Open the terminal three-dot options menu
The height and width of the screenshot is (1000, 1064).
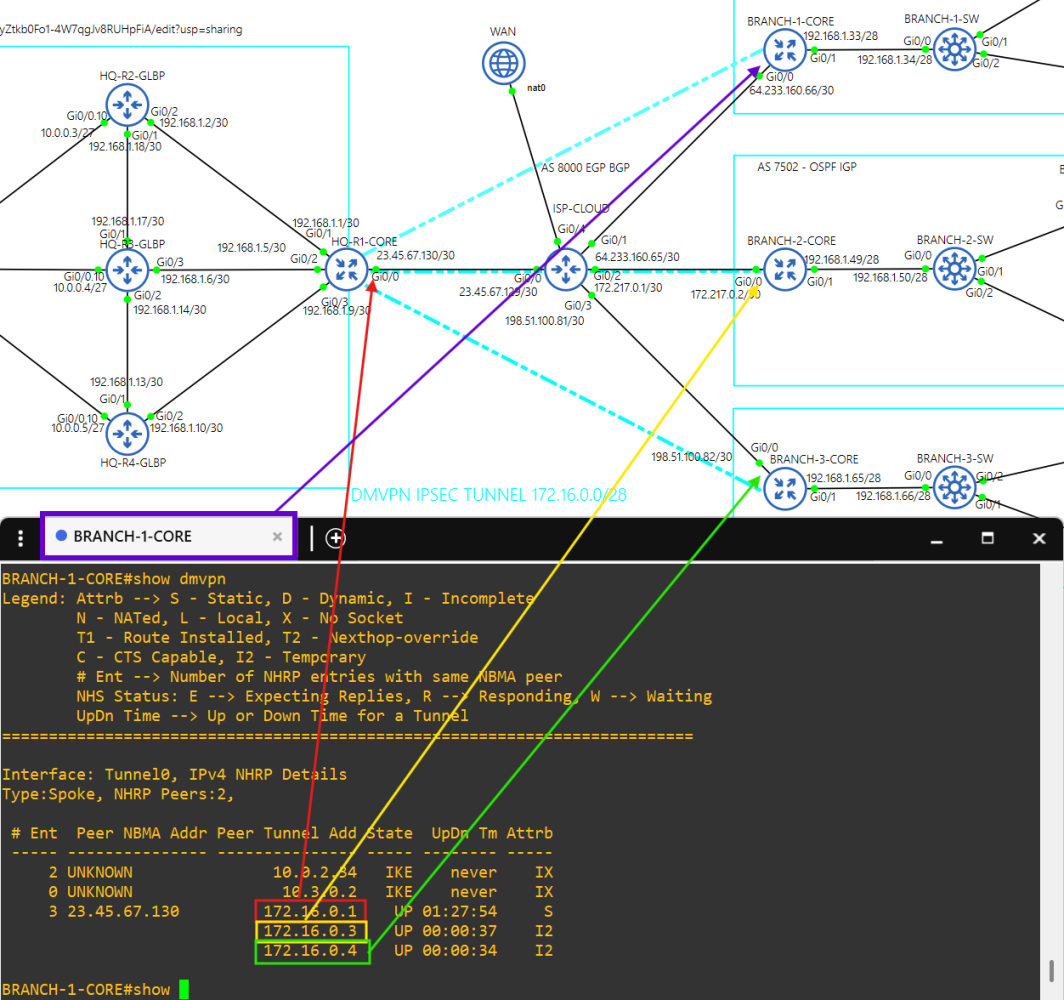point(20,538)
